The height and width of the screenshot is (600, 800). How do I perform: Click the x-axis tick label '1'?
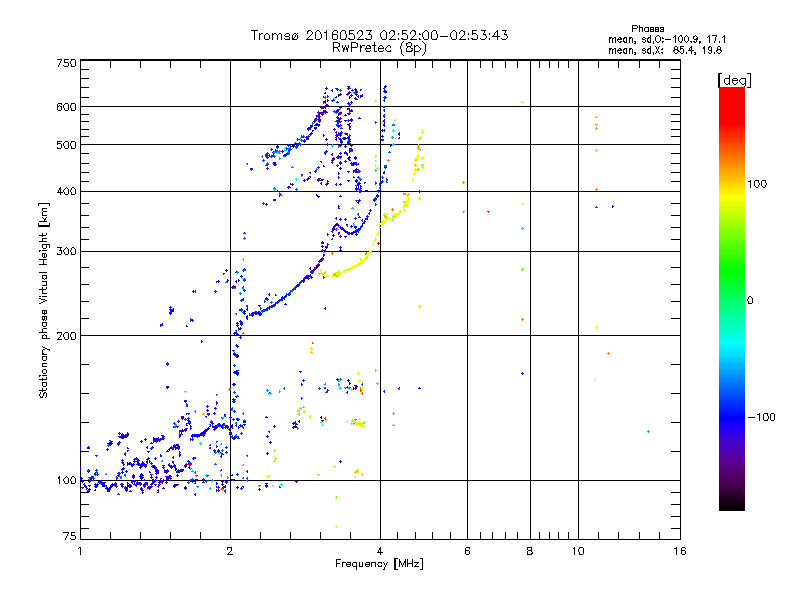tap(80, 551)
